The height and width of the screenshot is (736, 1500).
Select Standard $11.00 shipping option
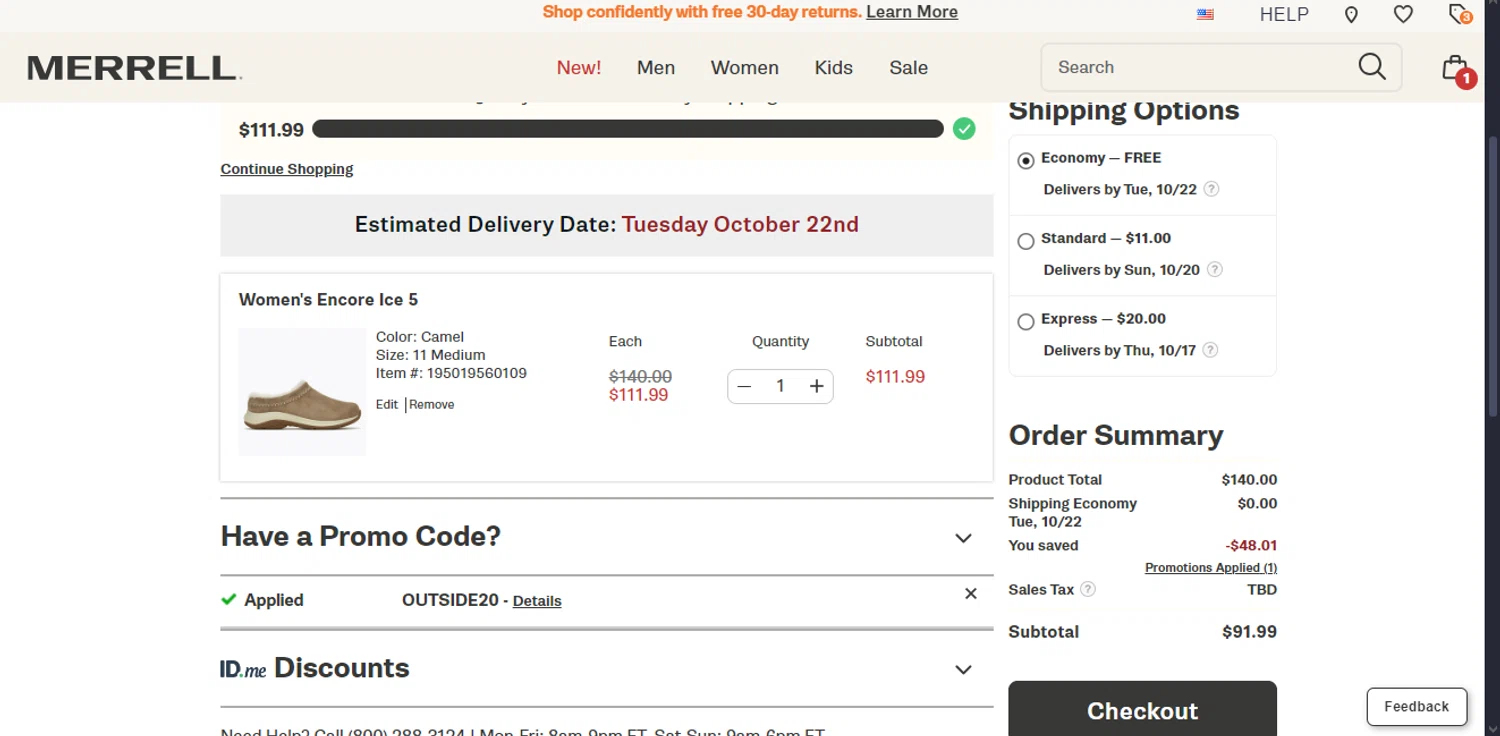[x=1026, y=241]
